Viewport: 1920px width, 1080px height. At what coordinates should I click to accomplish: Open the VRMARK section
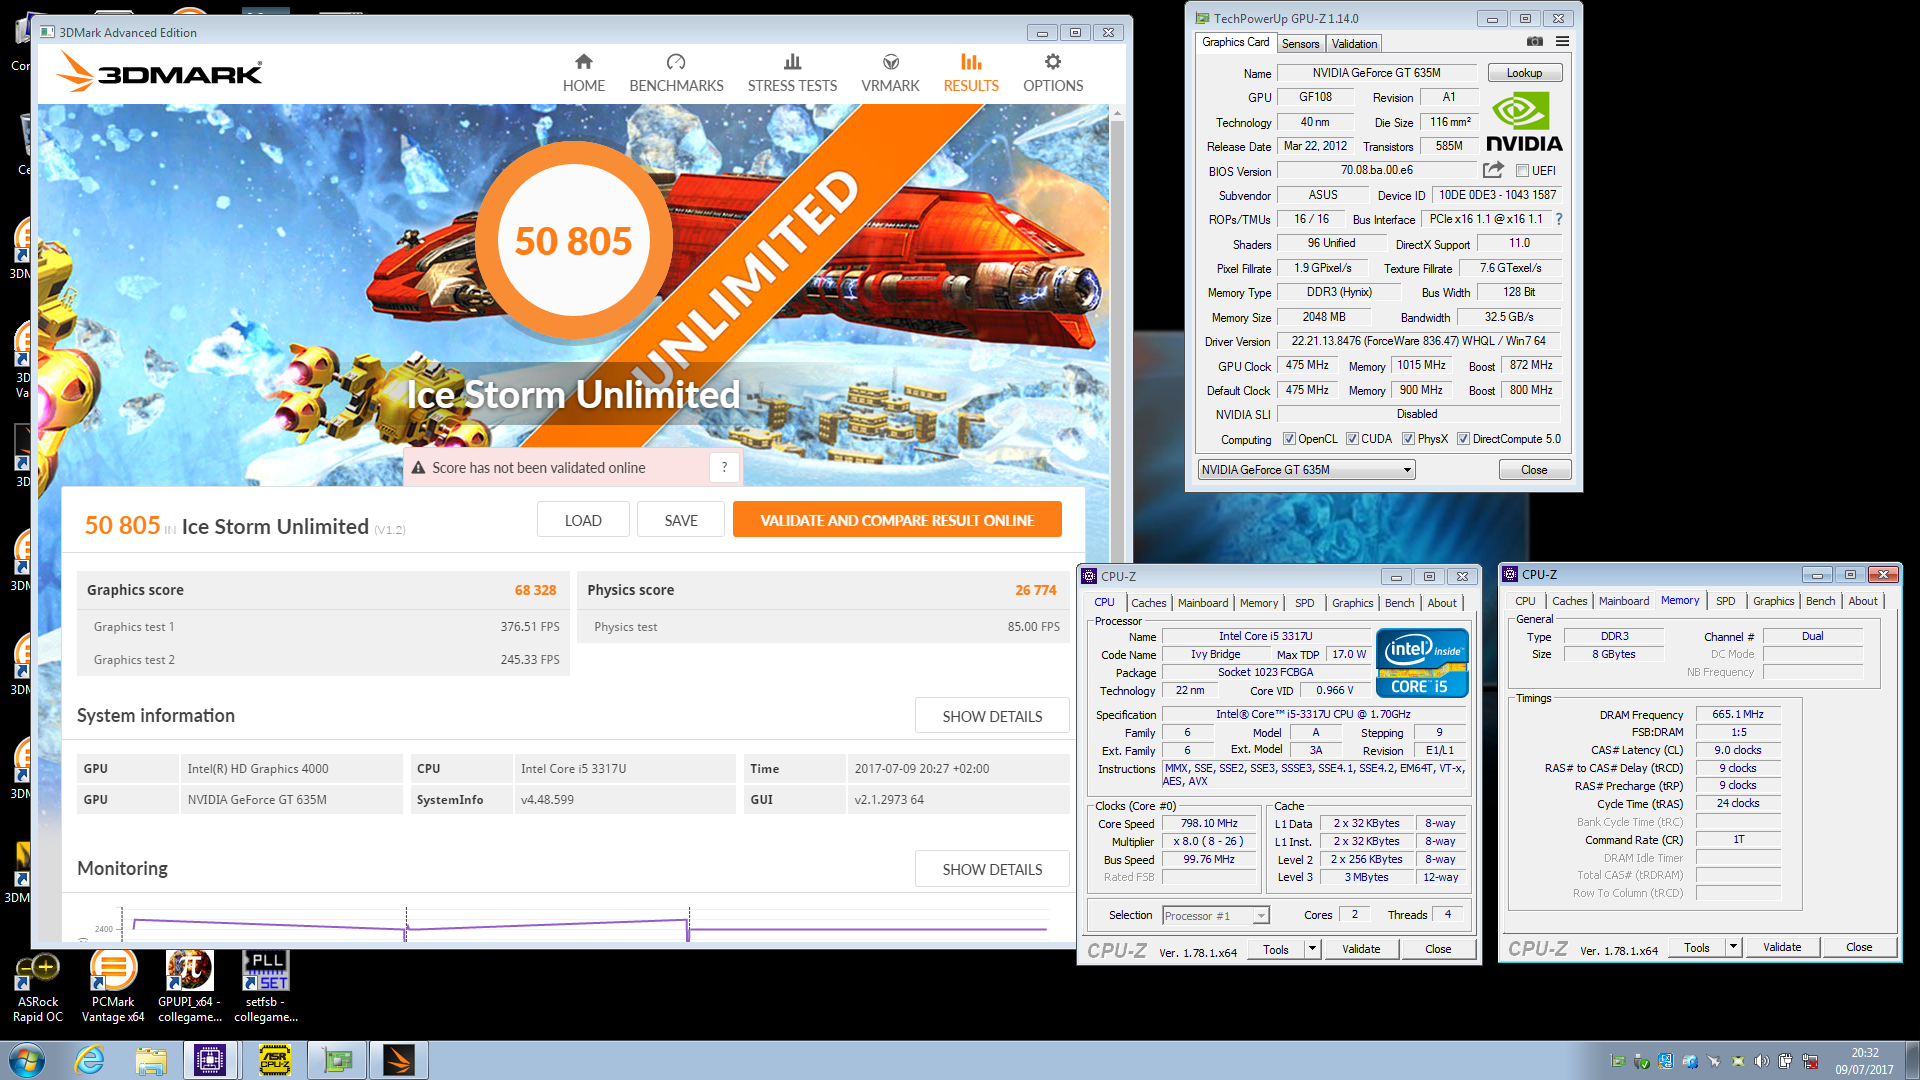(x=890, y=73)
